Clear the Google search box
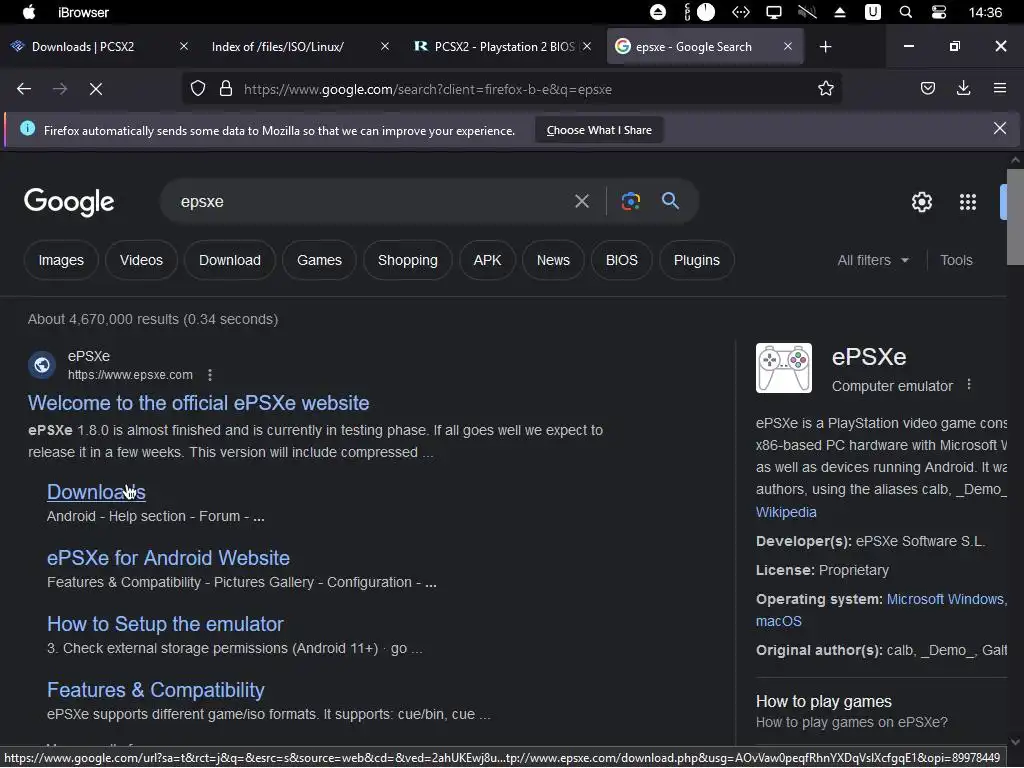1024x768 pixels. [x=582, y=201]
